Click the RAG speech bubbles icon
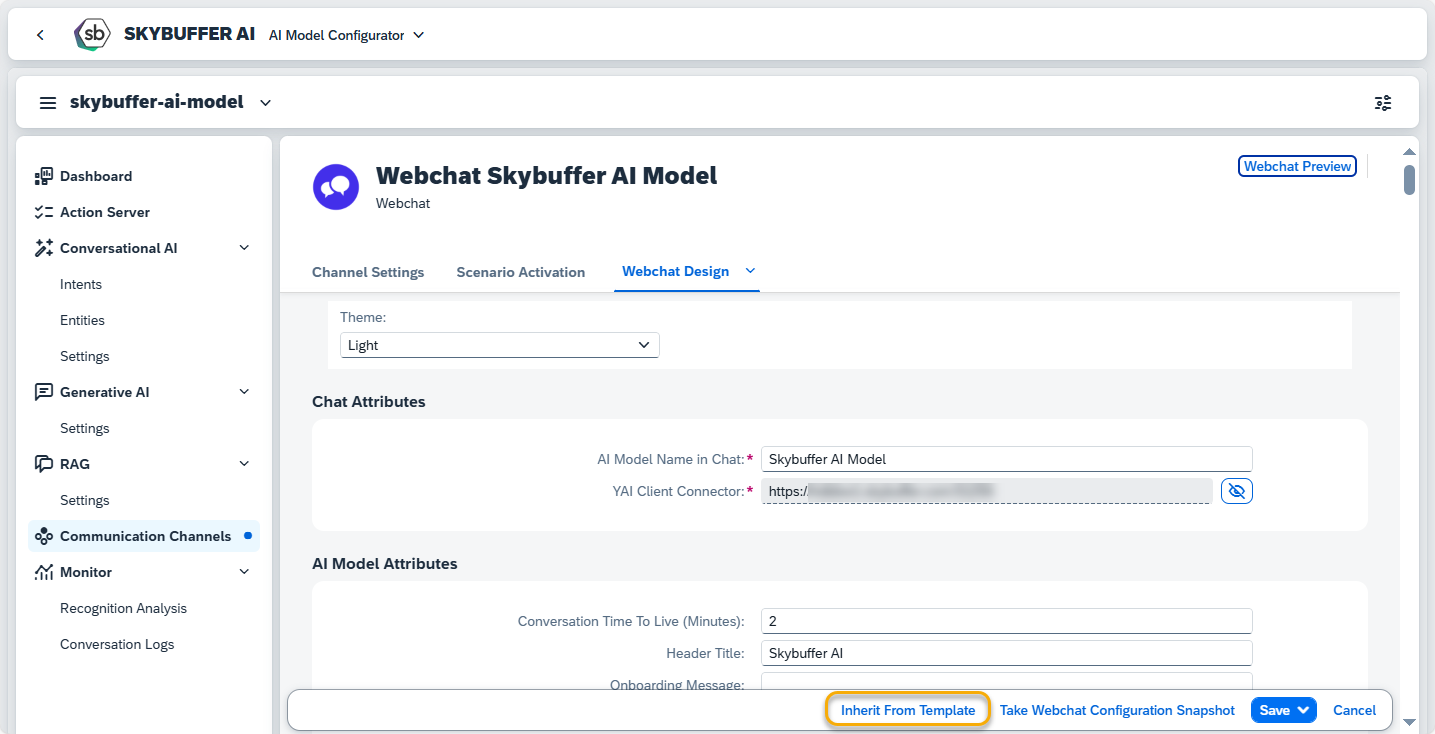 click(43, 464)
